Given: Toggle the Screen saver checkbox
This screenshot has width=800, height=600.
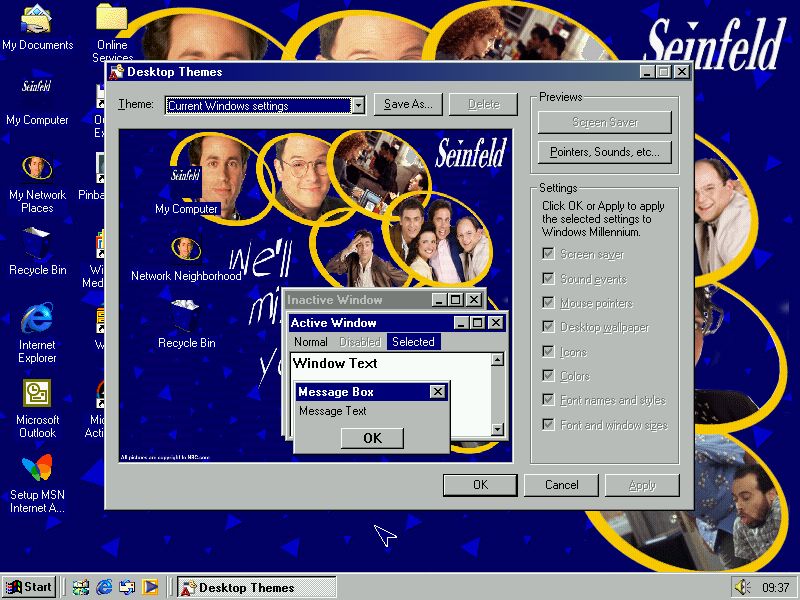Looking at the screenshot, I should coord(548,254).
